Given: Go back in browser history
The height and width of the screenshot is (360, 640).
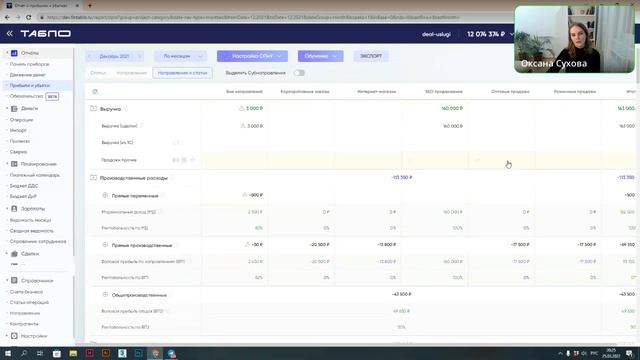Looking at the screenshot, I should click(x=7, y=18).
